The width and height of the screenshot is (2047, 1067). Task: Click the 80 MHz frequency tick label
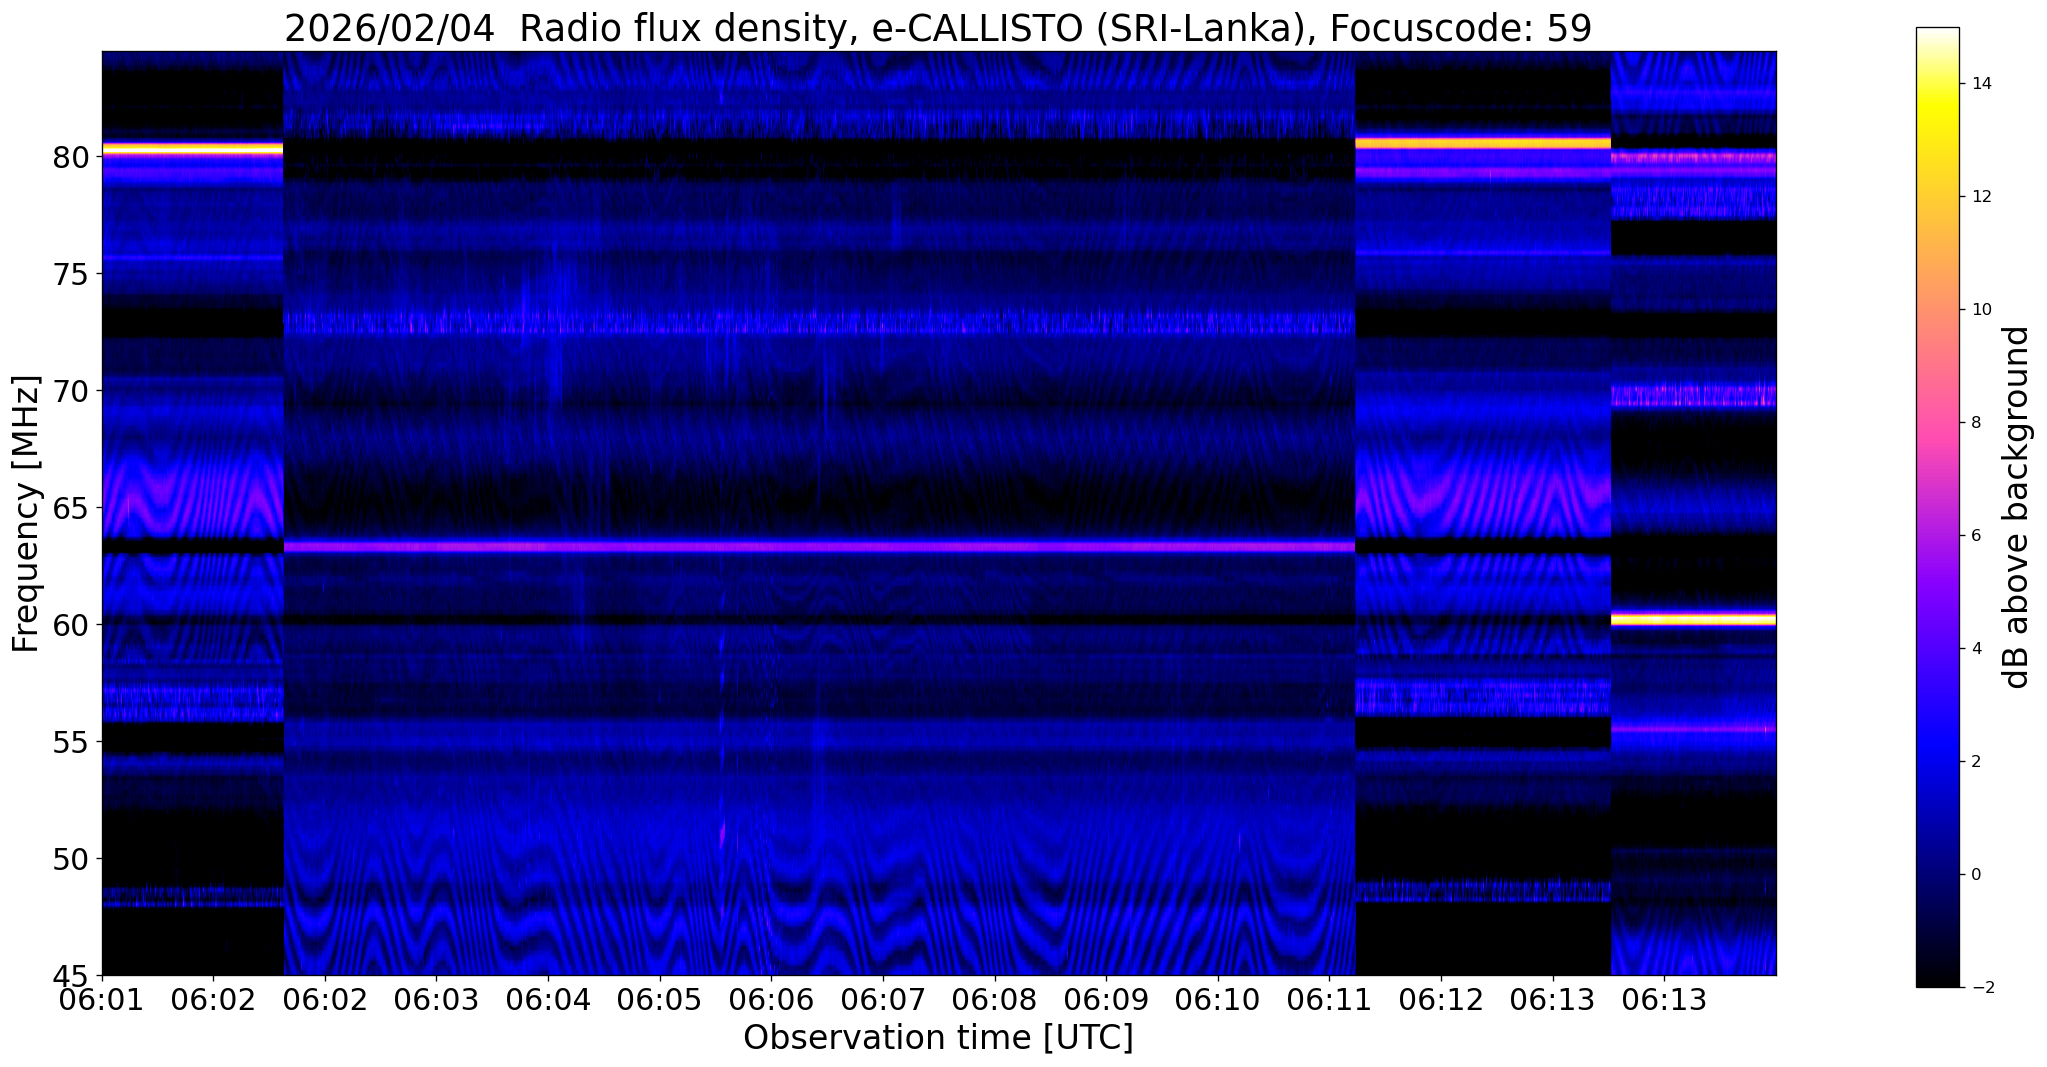[72, 157]
